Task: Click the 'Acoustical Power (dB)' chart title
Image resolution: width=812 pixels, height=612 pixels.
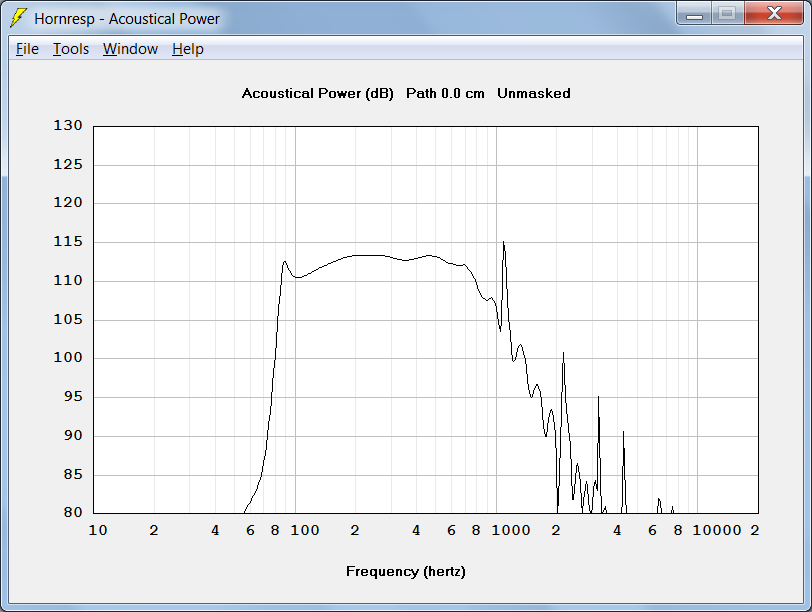Action: (317, 94)
